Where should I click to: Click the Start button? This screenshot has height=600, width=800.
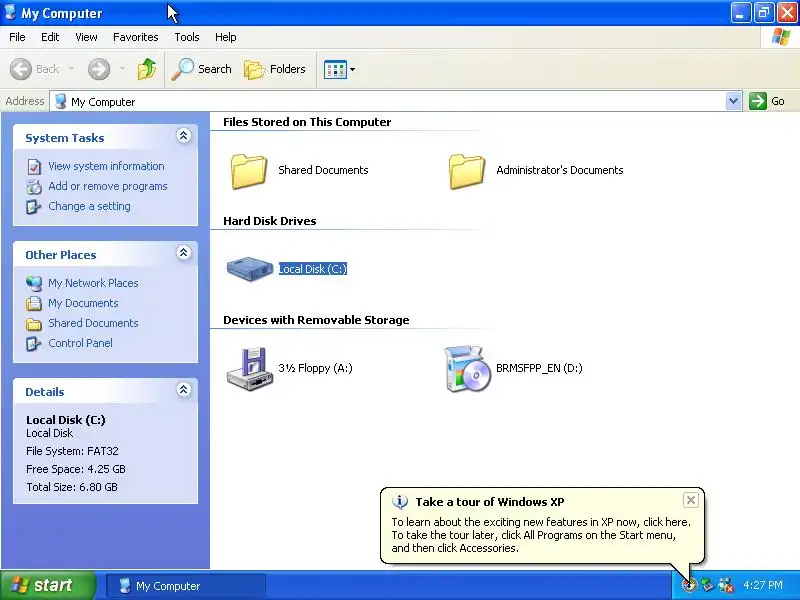click(x=47, y=585)
